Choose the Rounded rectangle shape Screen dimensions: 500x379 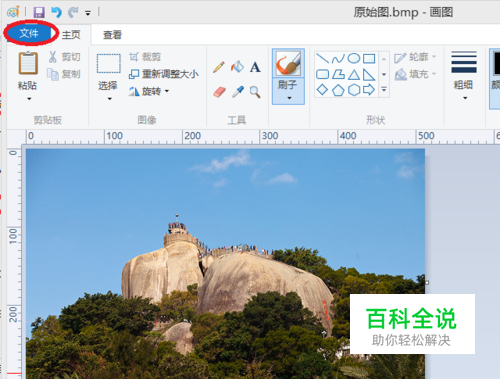pos(322,74)
